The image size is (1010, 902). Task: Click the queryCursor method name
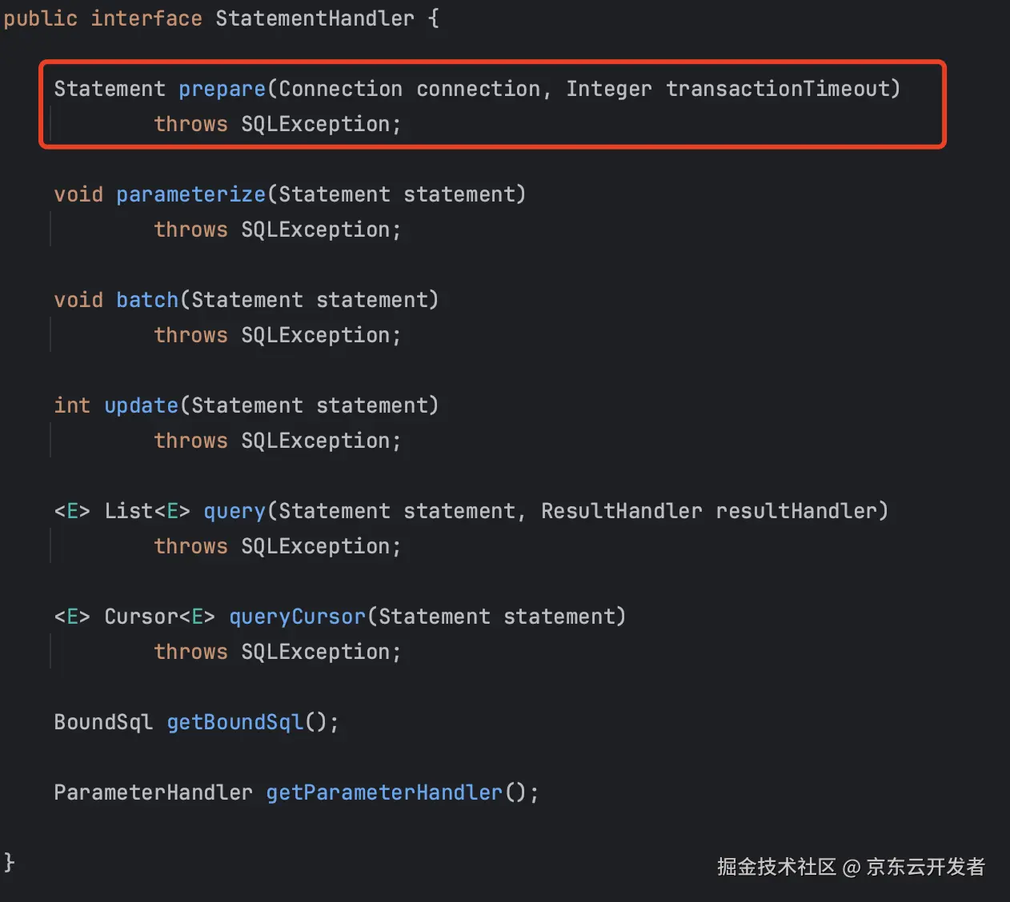point(297,617)
